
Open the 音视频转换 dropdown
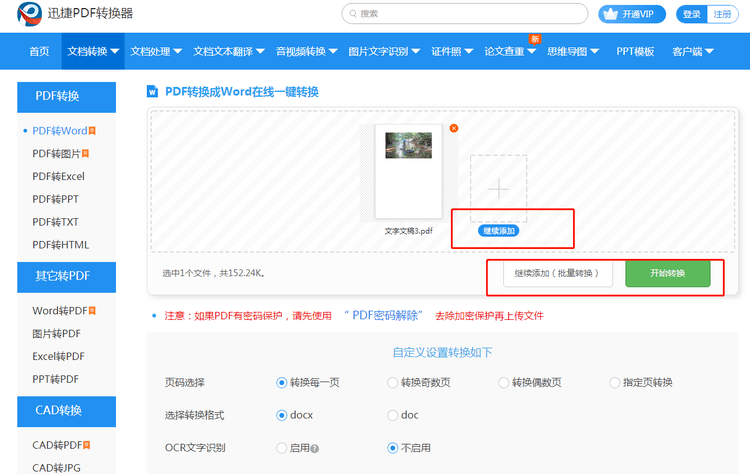point(307,51)
